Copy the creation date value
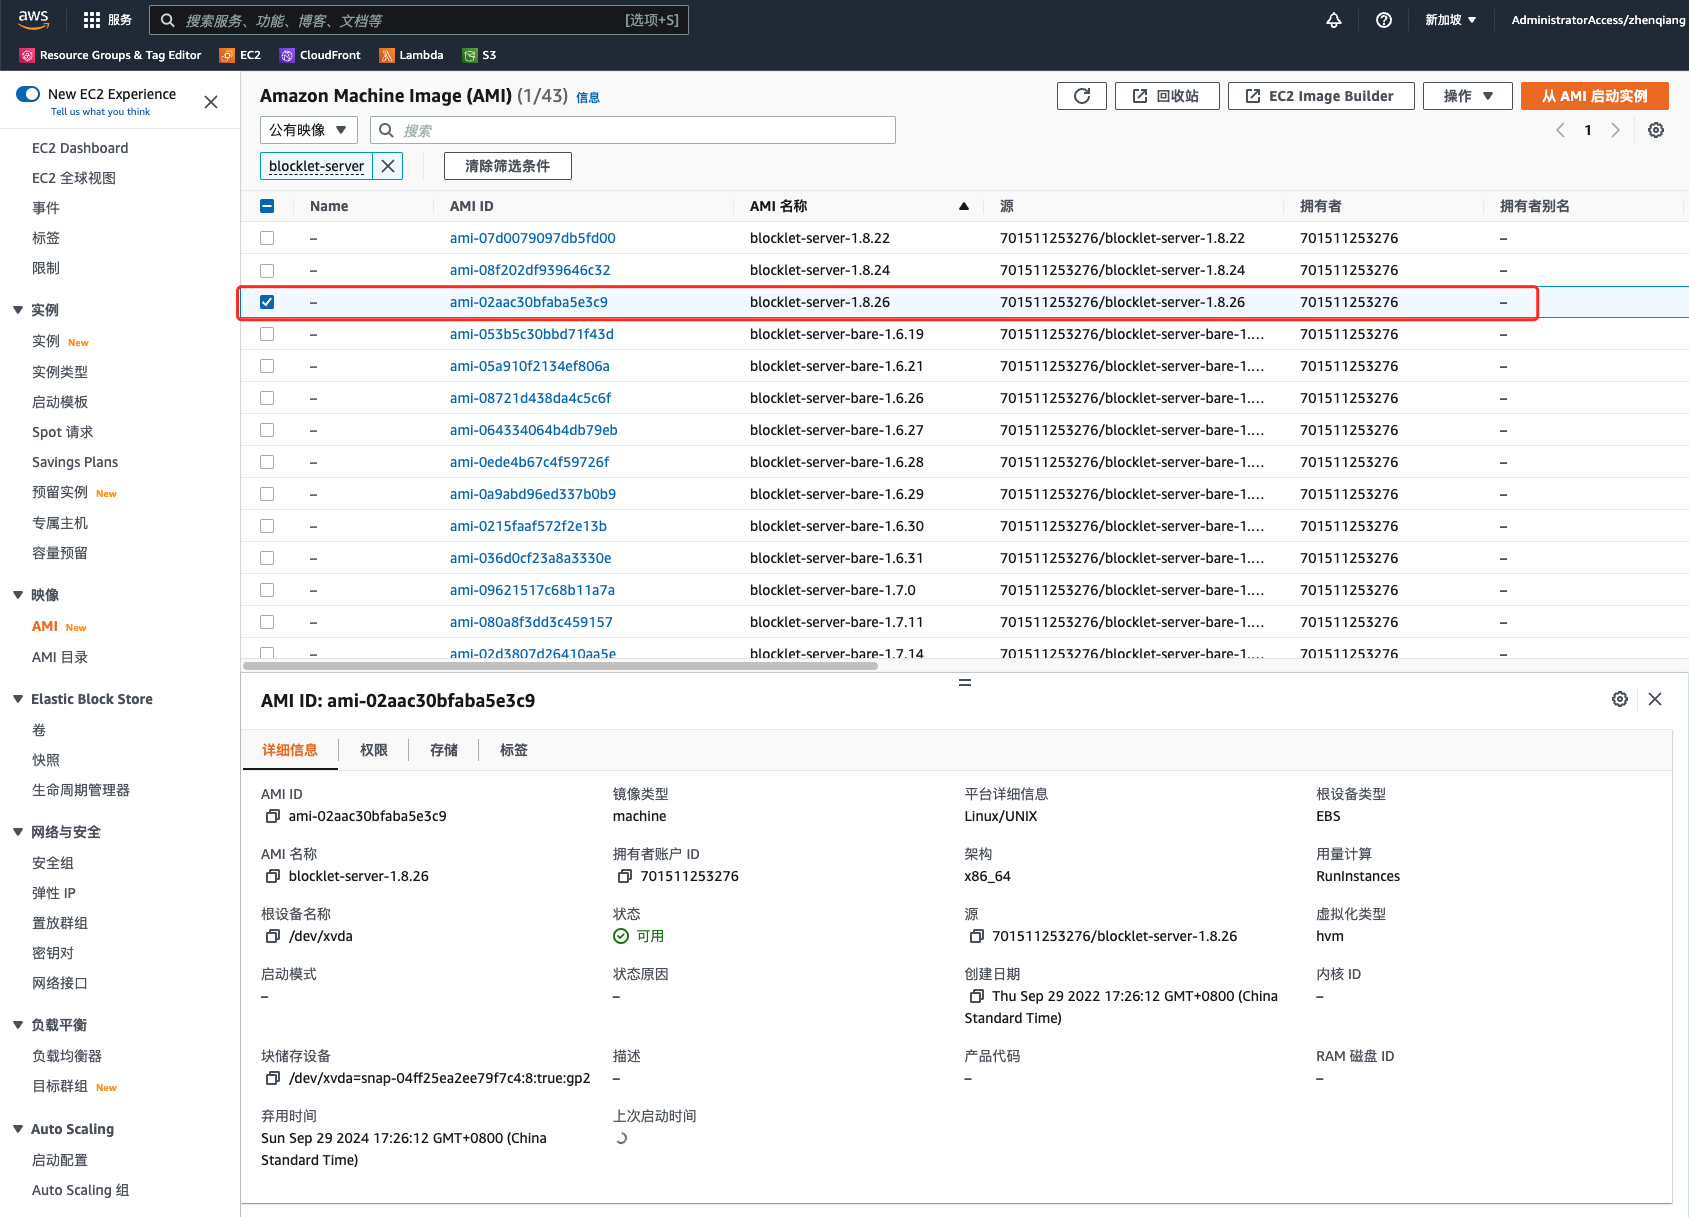Image resolution: width=1689 pixels, height=1217 pixels. (x=976, y=996)
